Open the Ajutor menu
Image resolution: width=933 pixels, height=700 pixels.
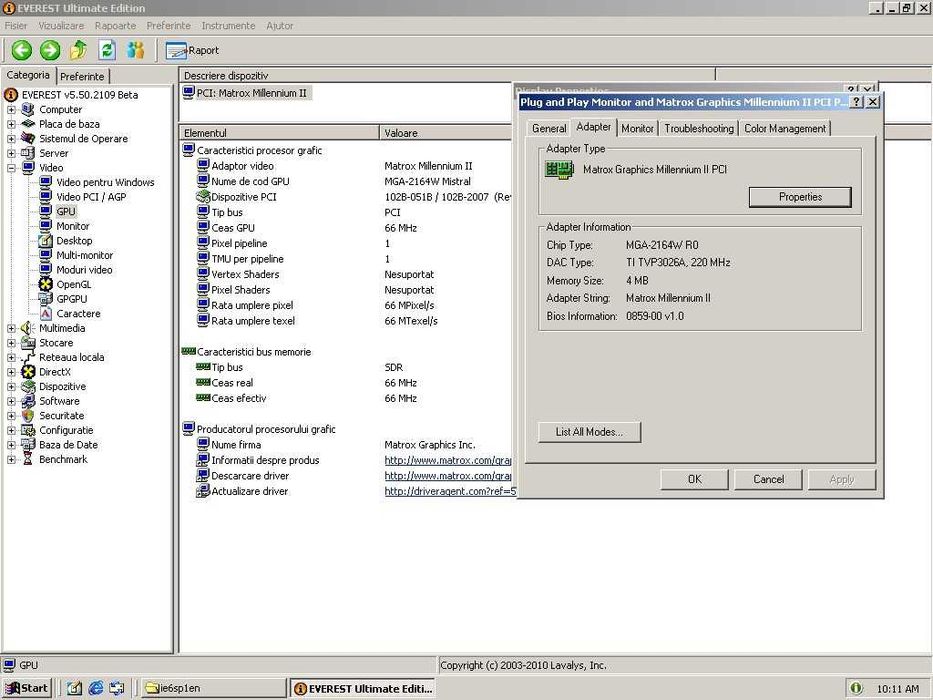[x=280, y=26]
